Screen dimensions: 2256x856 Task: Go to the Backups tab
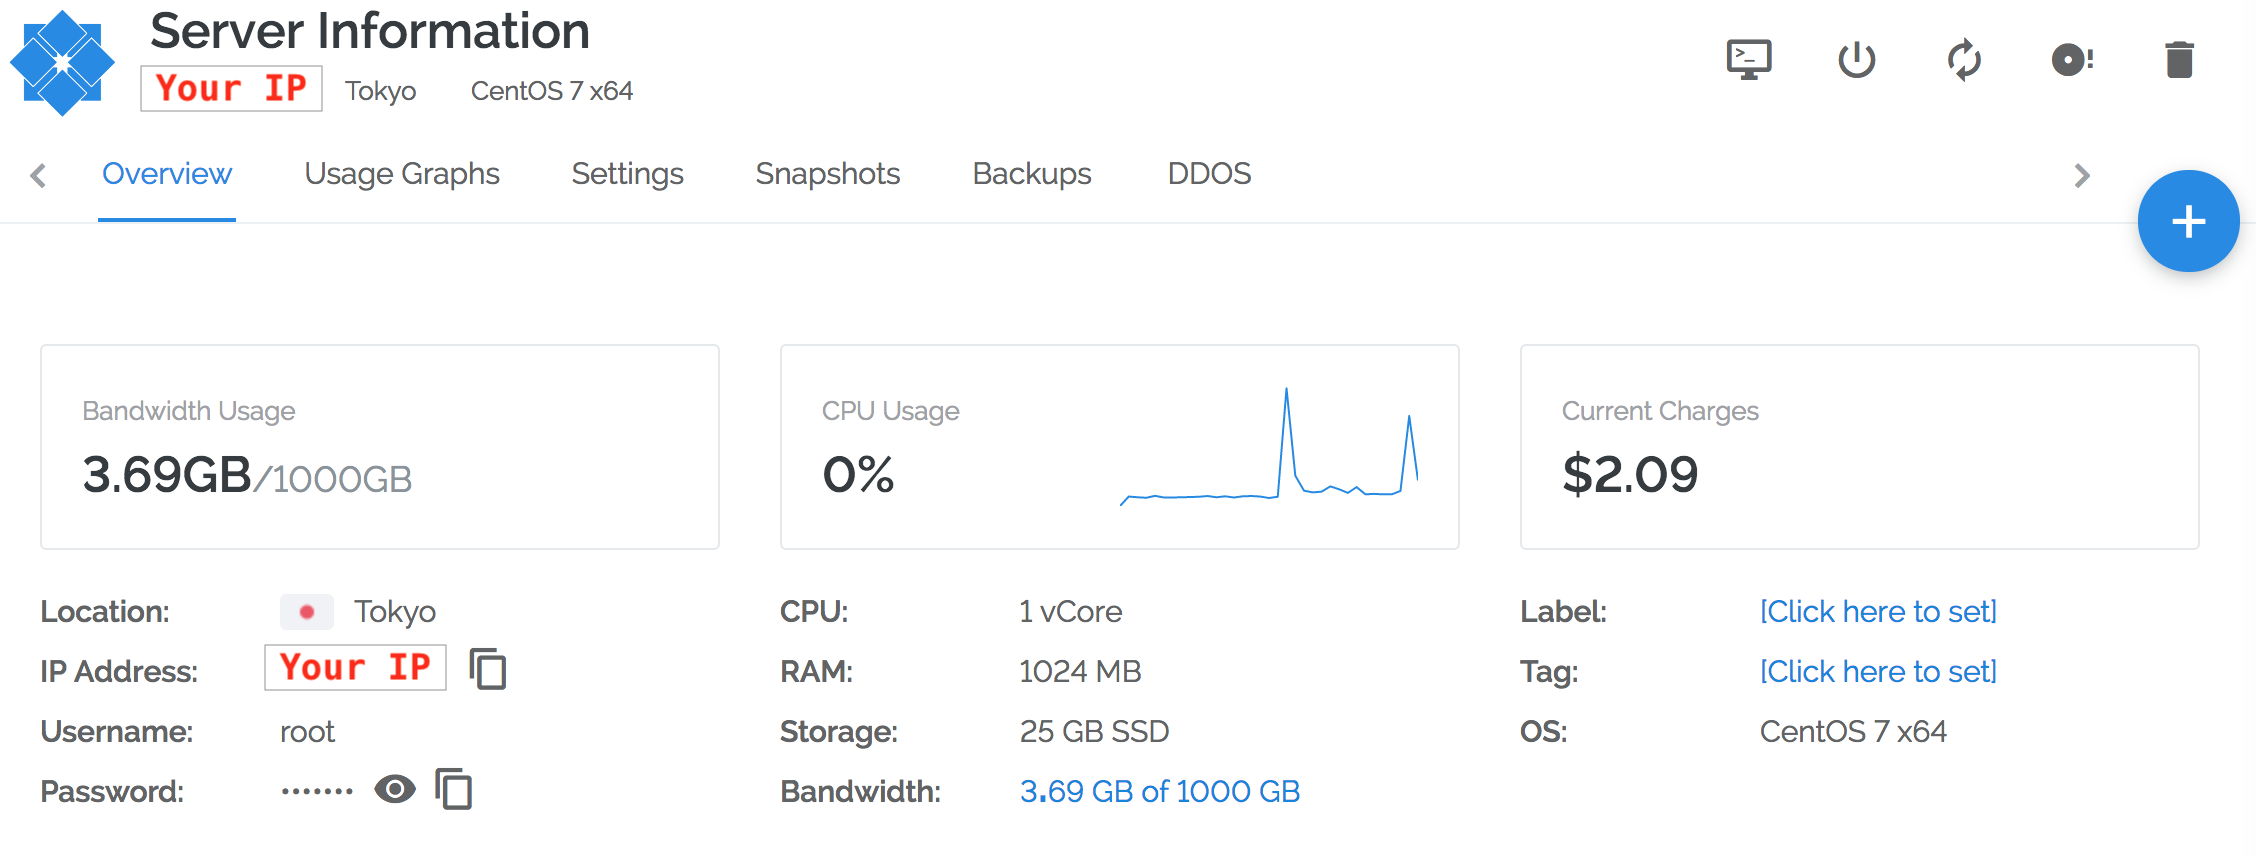tap(1031, 174)
